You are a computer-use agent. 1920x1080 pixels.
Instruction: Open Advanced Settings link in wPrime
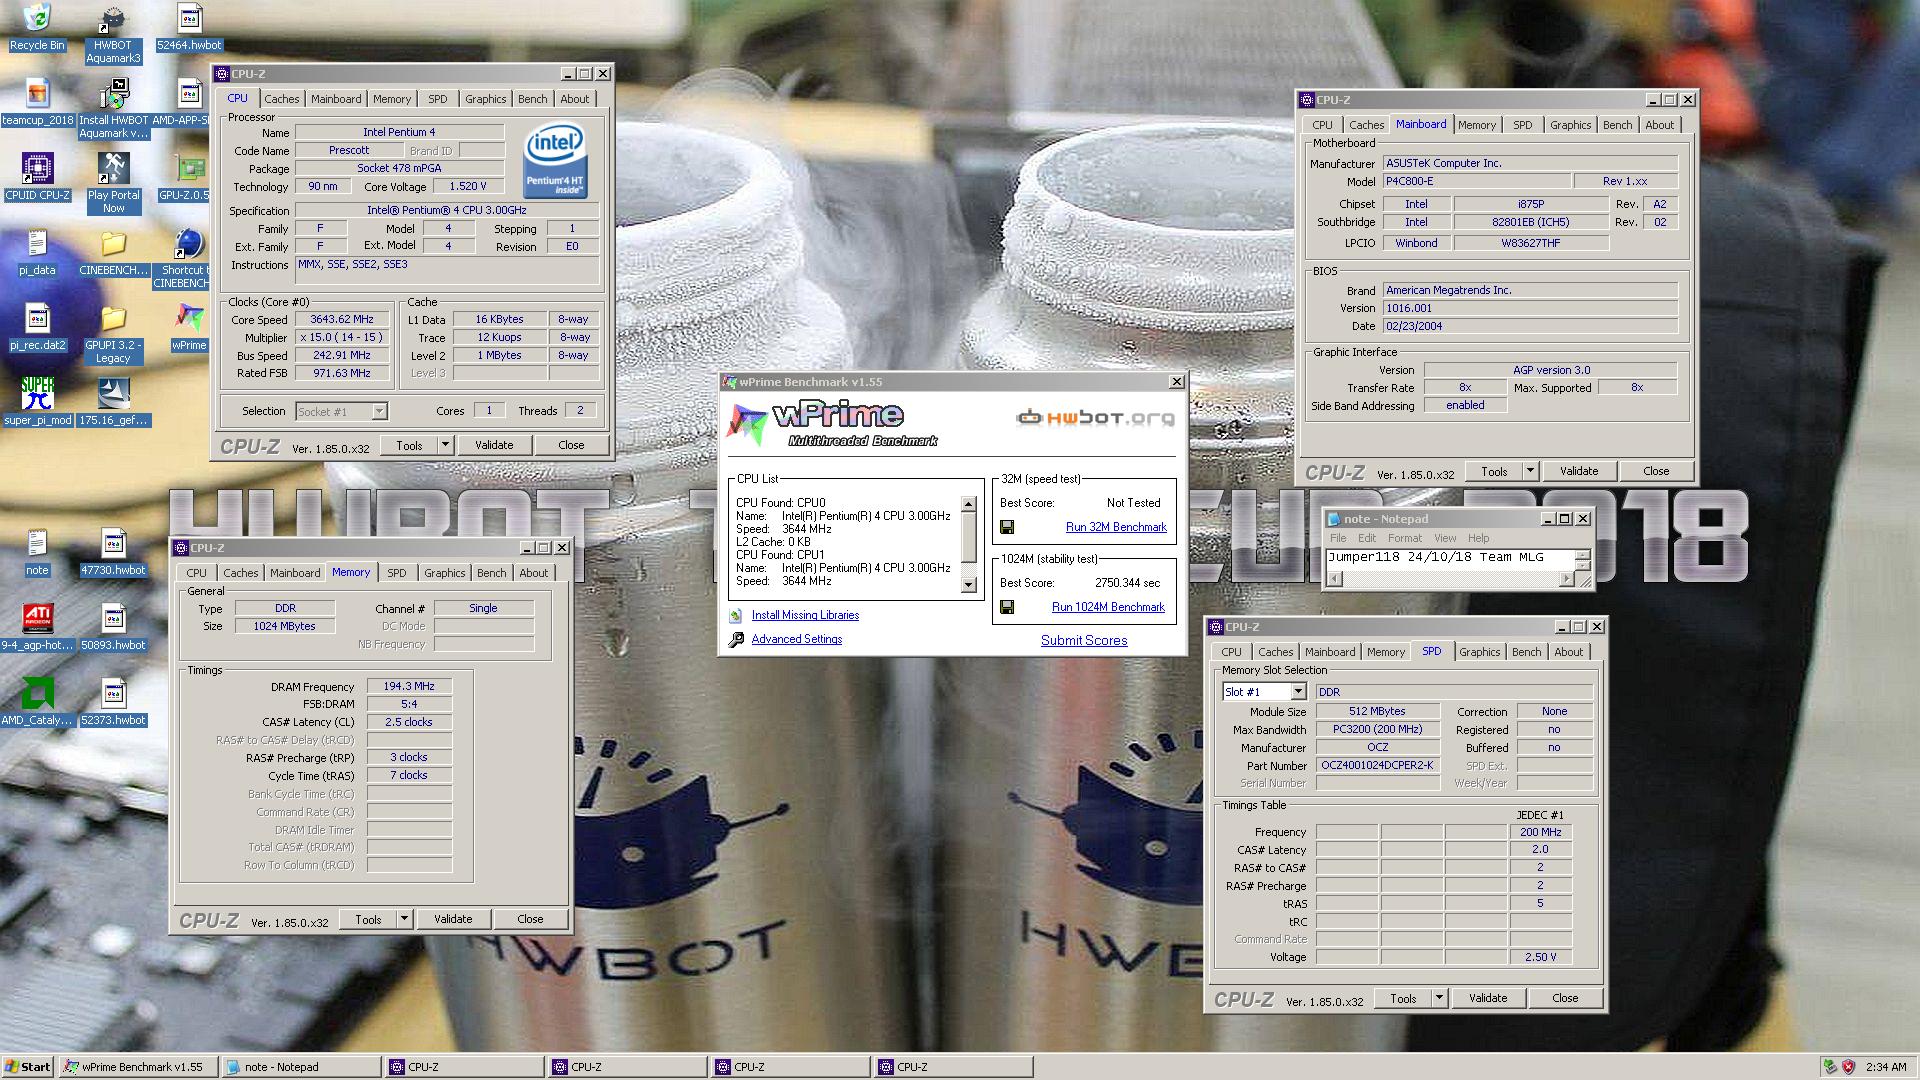[797, 639]
